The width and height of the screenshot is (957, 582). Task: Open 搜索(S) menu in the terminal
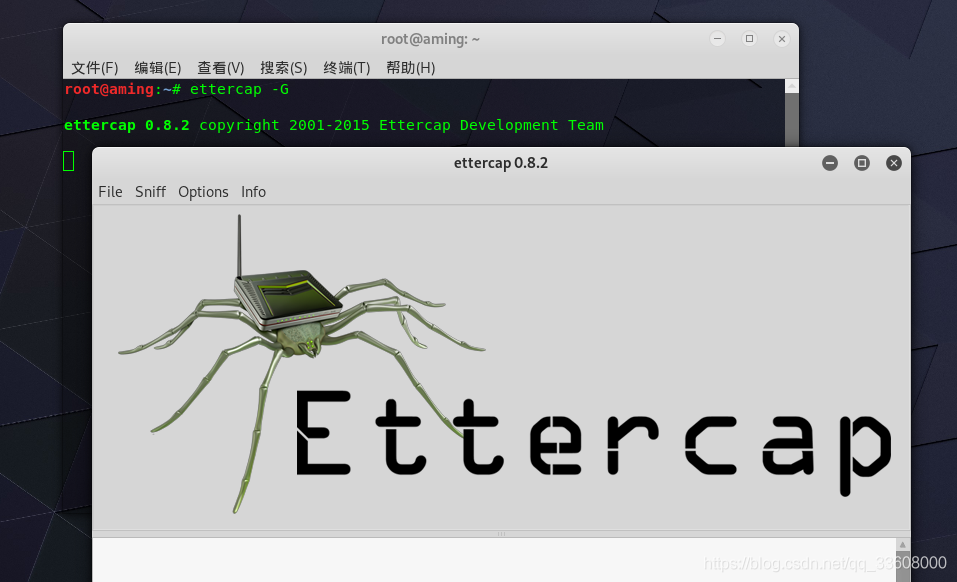tap(283, 67)
